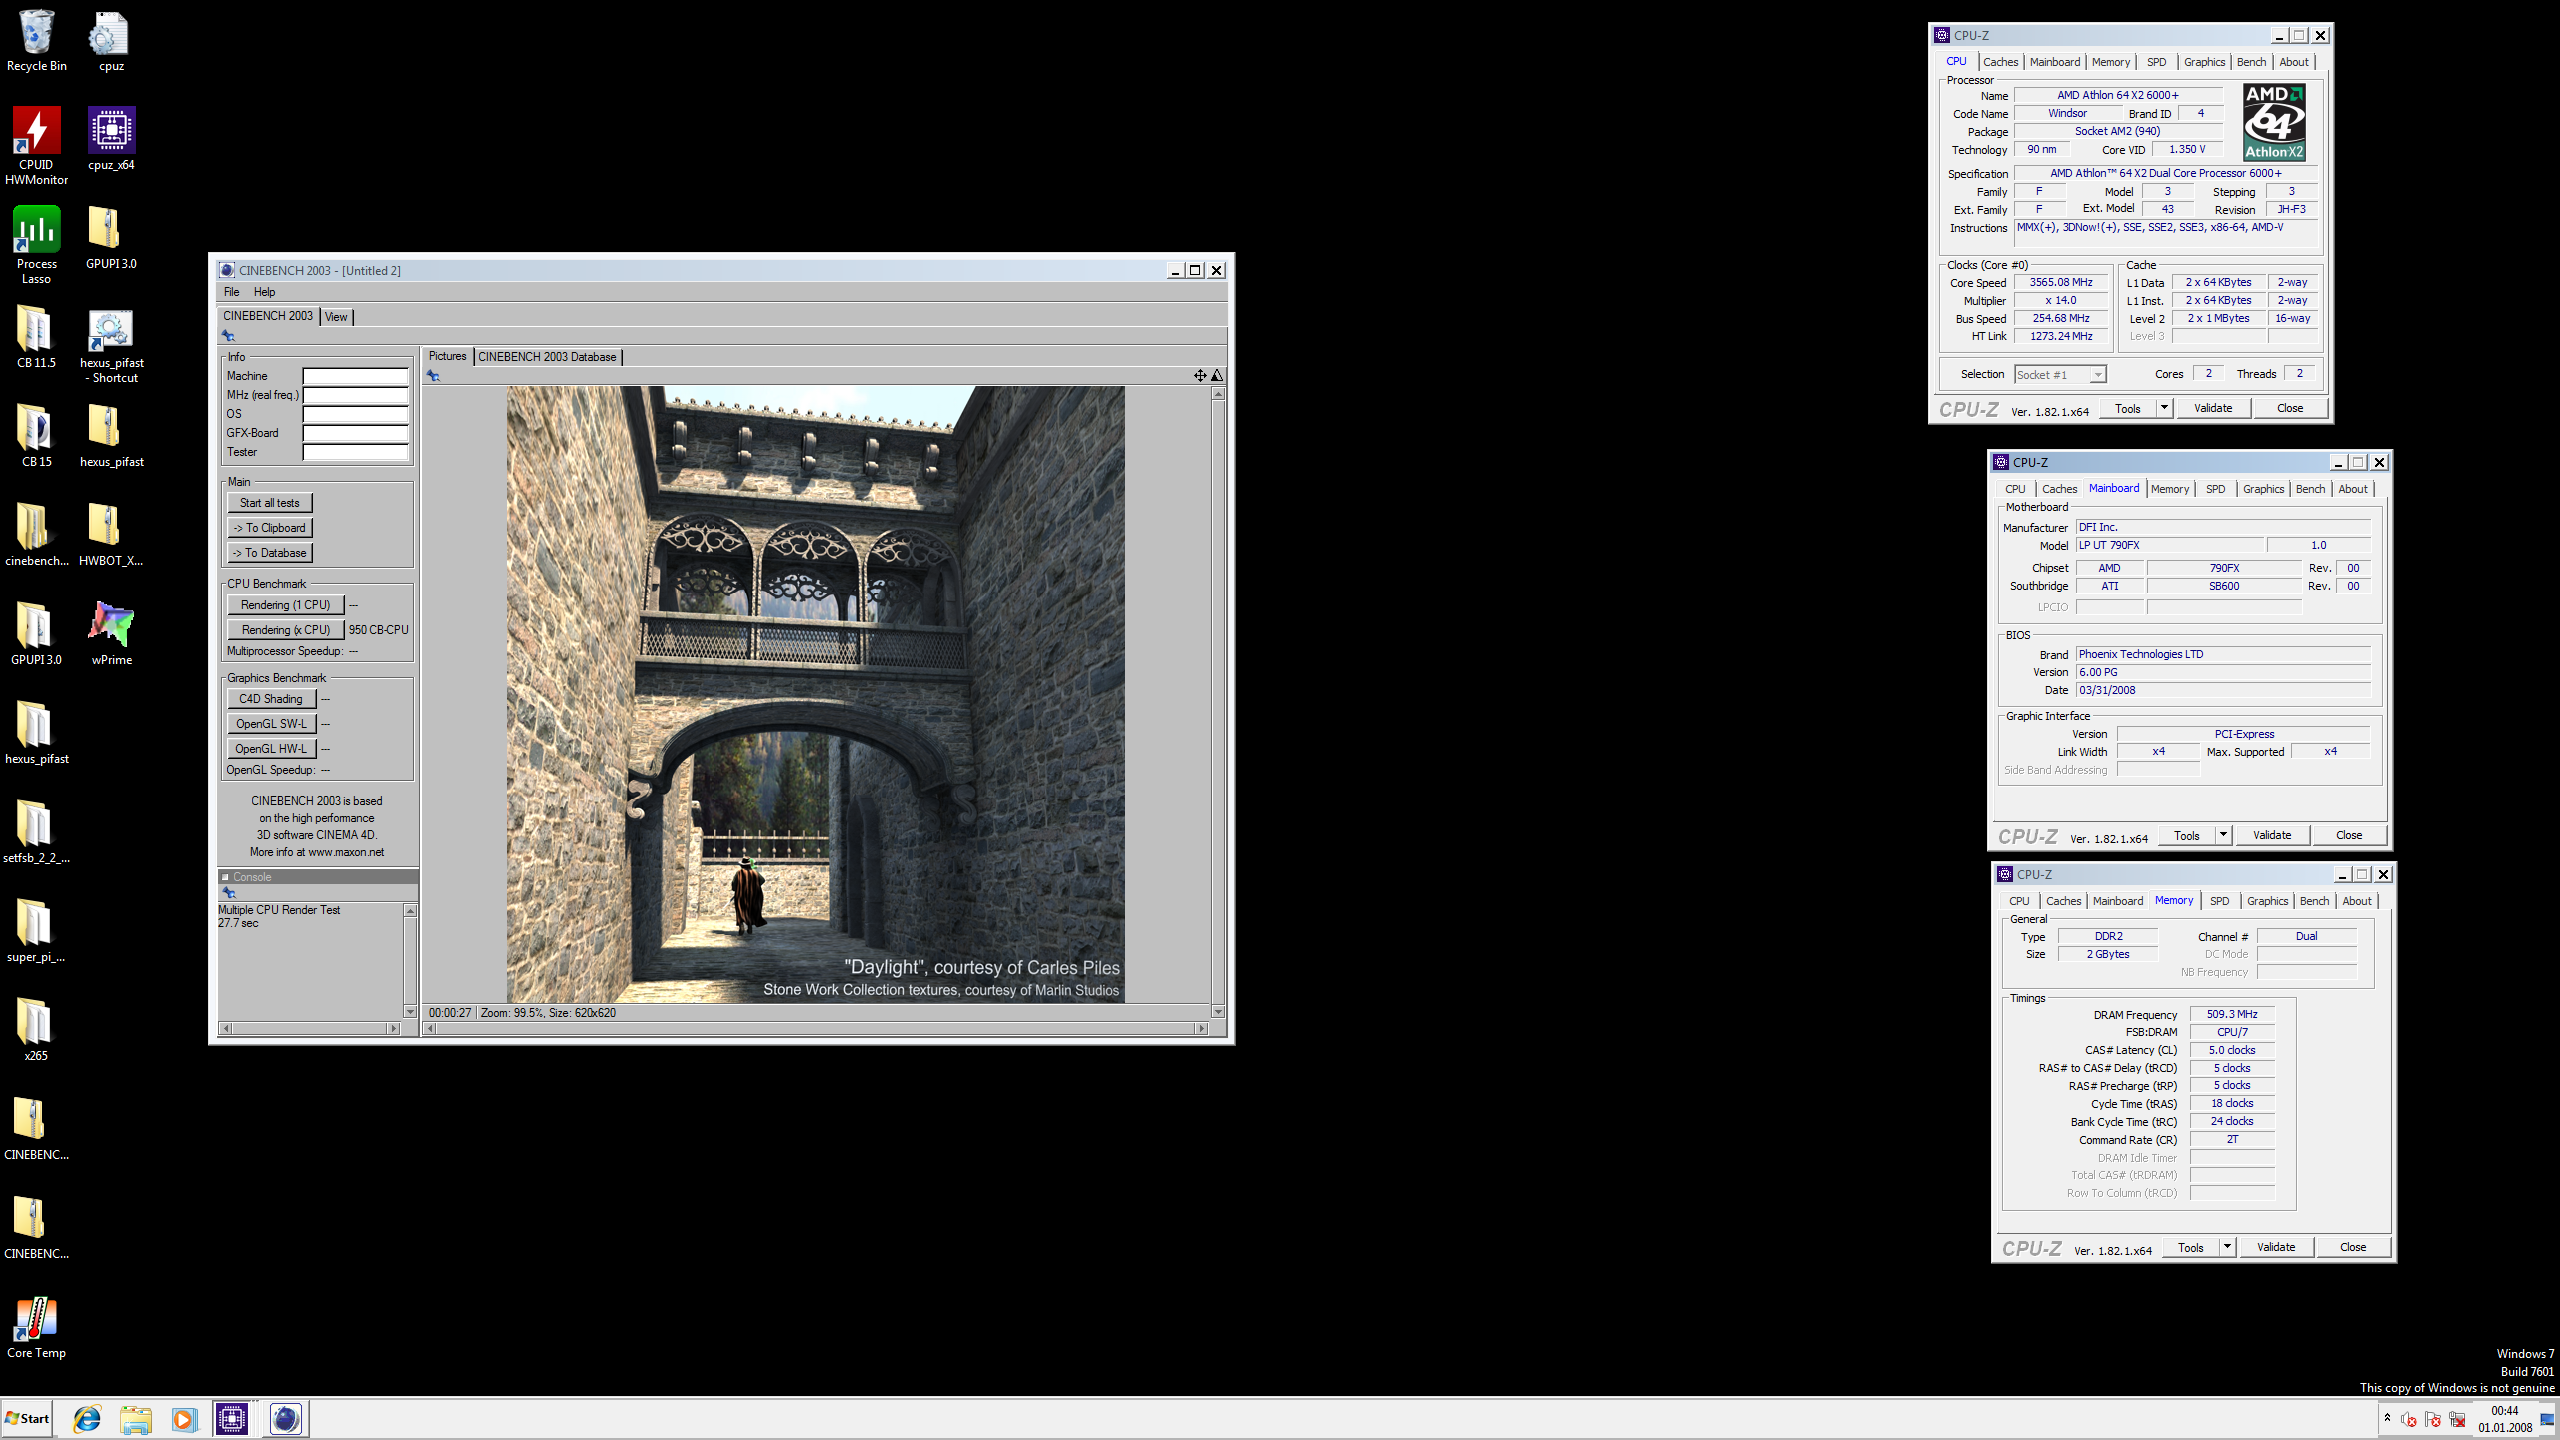Click the picture viewer move cross icon

(1199, 376)
